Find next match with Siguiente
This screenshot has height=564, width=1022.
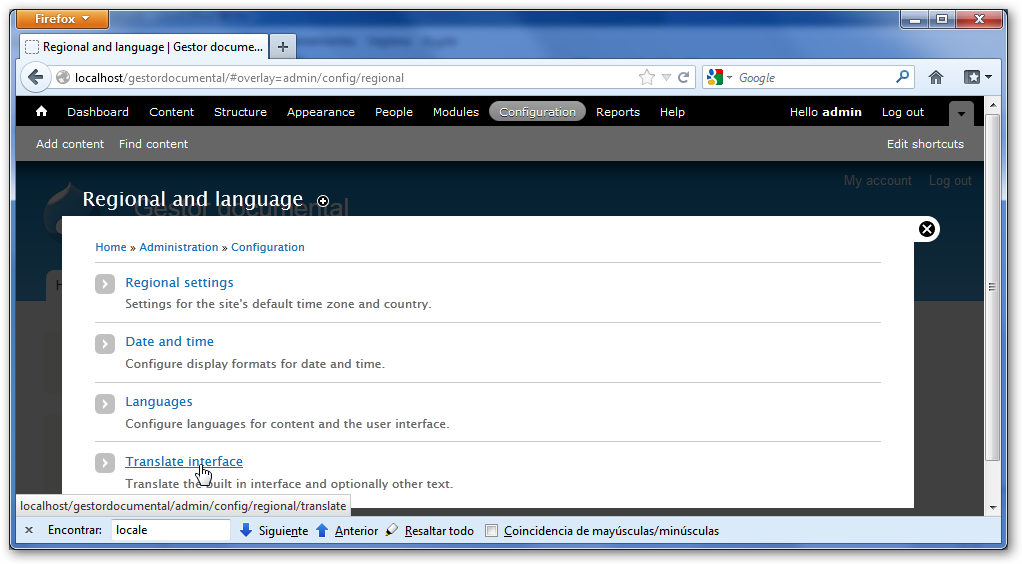pos(274,531)
